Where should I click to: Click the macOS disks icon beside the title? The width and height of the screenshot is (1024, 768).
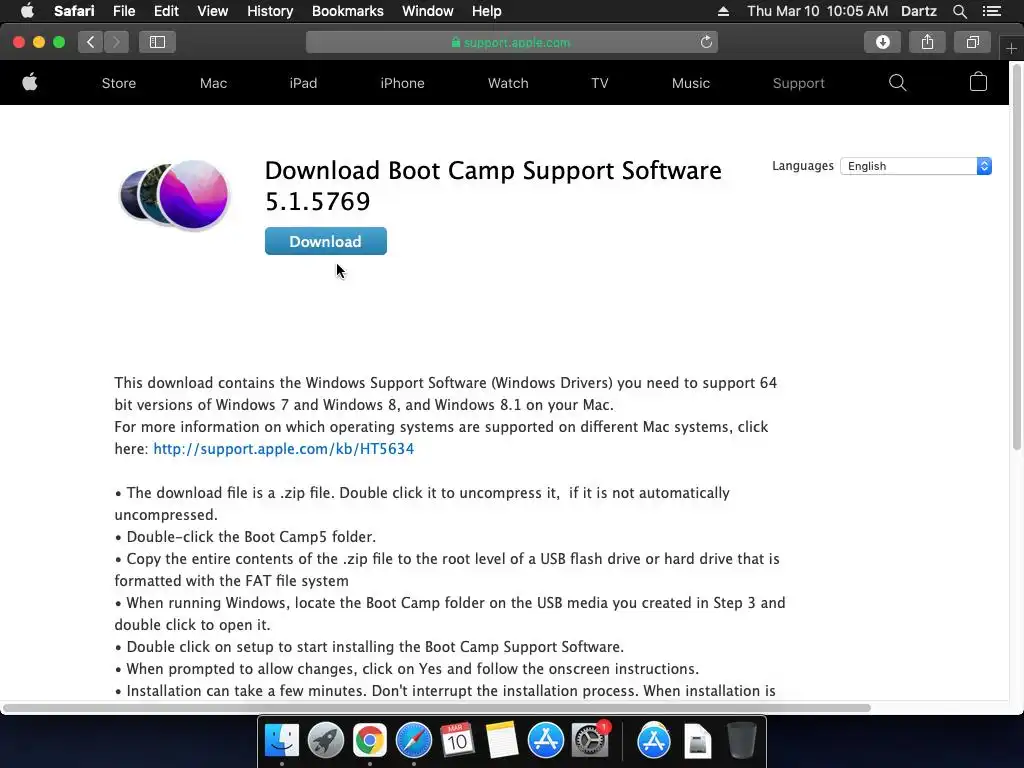pyautogui.click(x=175, y=195)
